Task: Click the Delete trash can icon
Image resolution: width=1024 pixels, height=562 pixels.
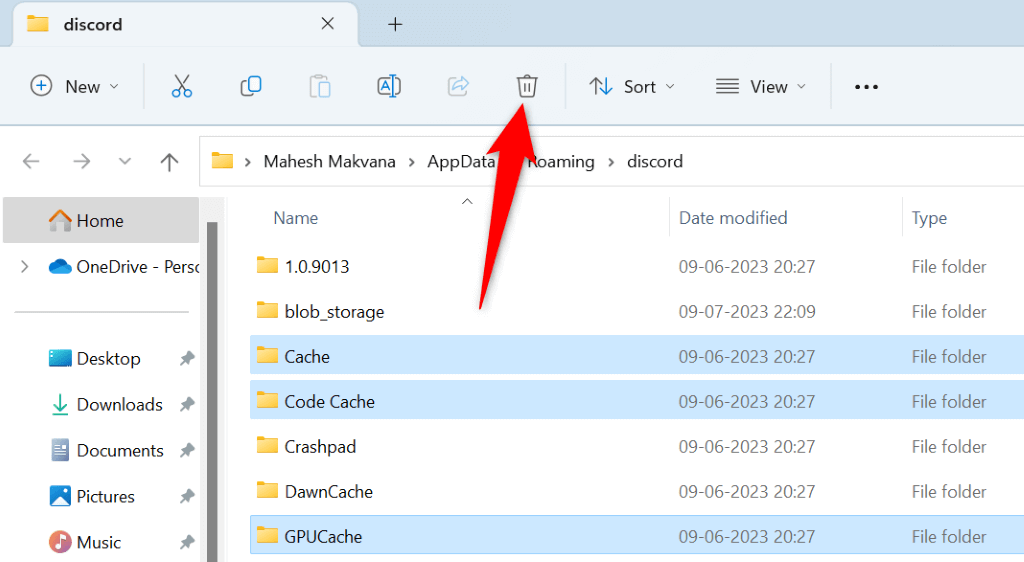Action: [527, 86]
